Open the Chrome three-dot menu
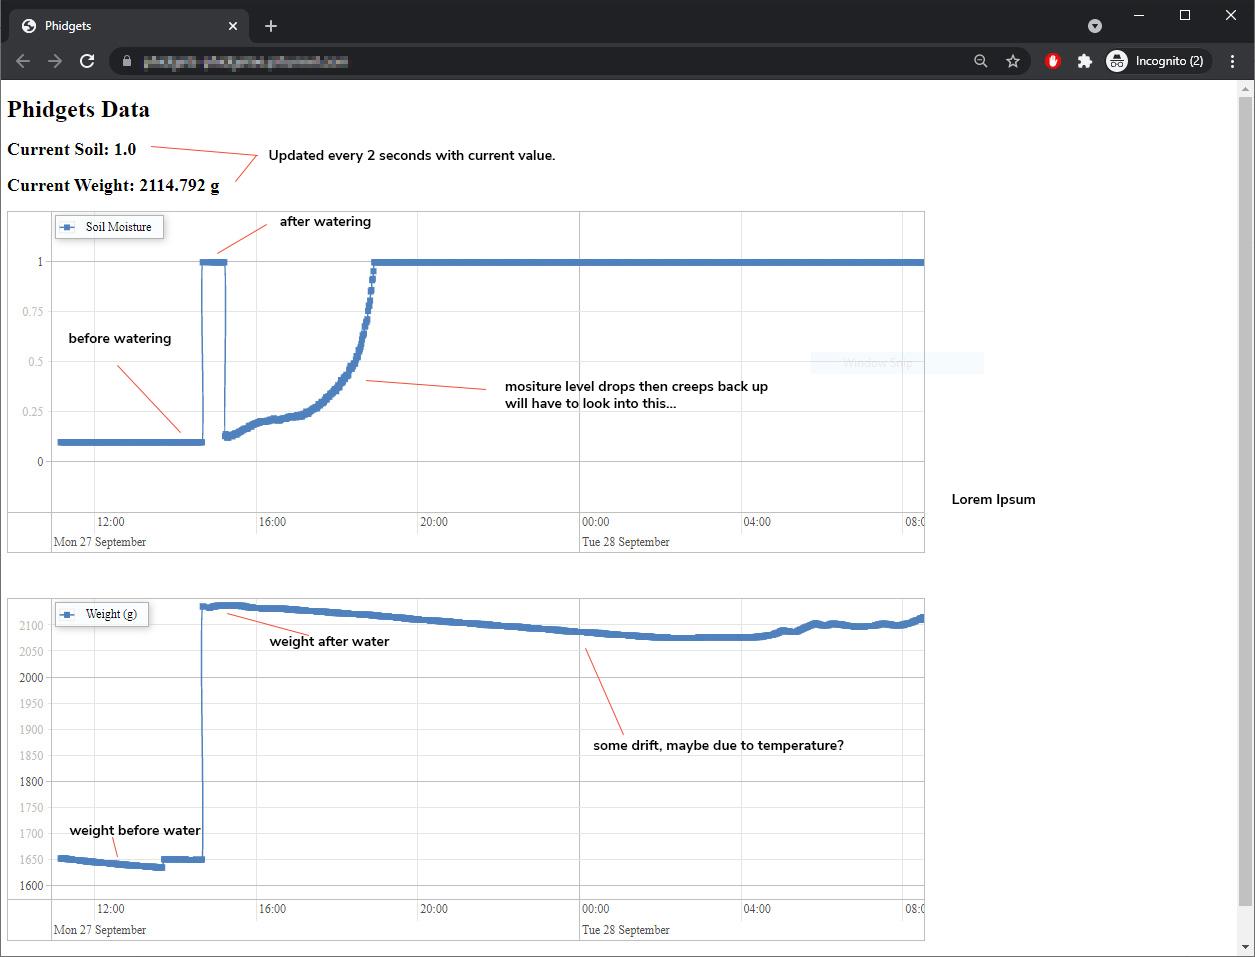This screenshot has height=957, width=1255. 1233,61
